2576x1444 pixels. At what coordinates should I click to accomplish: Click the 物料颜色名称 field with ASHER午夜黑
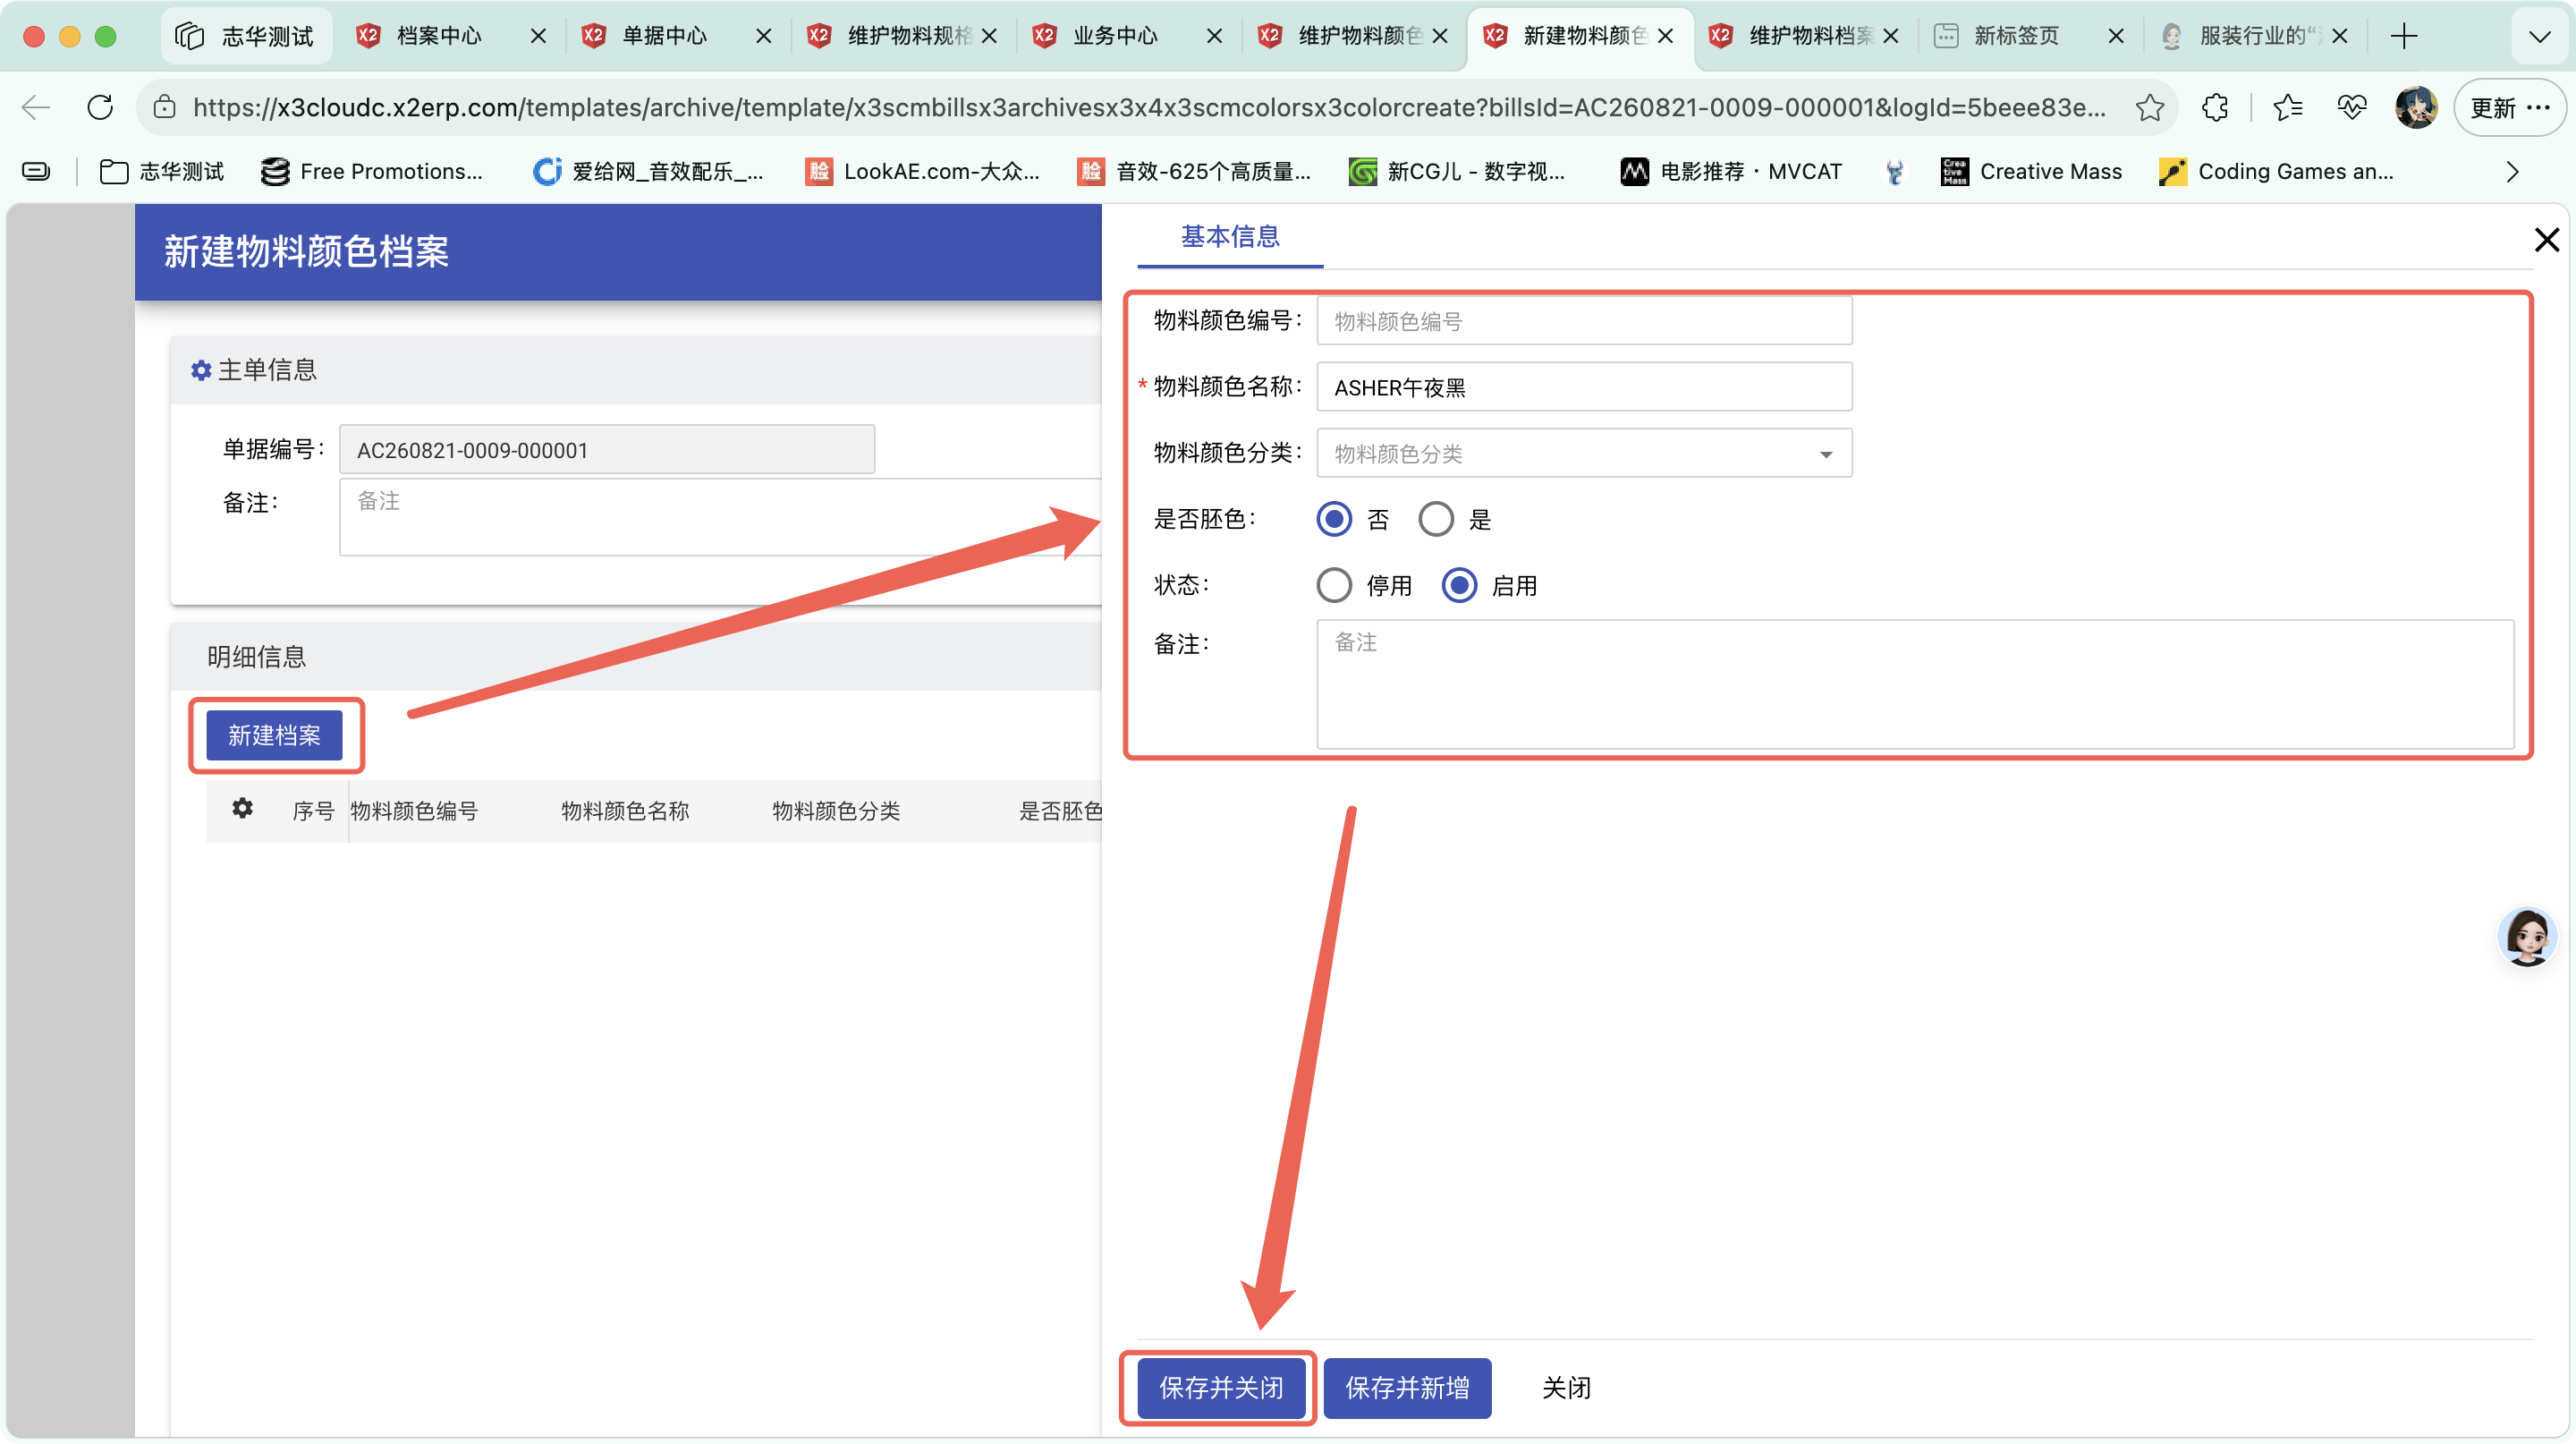[x=1584, y=387]
